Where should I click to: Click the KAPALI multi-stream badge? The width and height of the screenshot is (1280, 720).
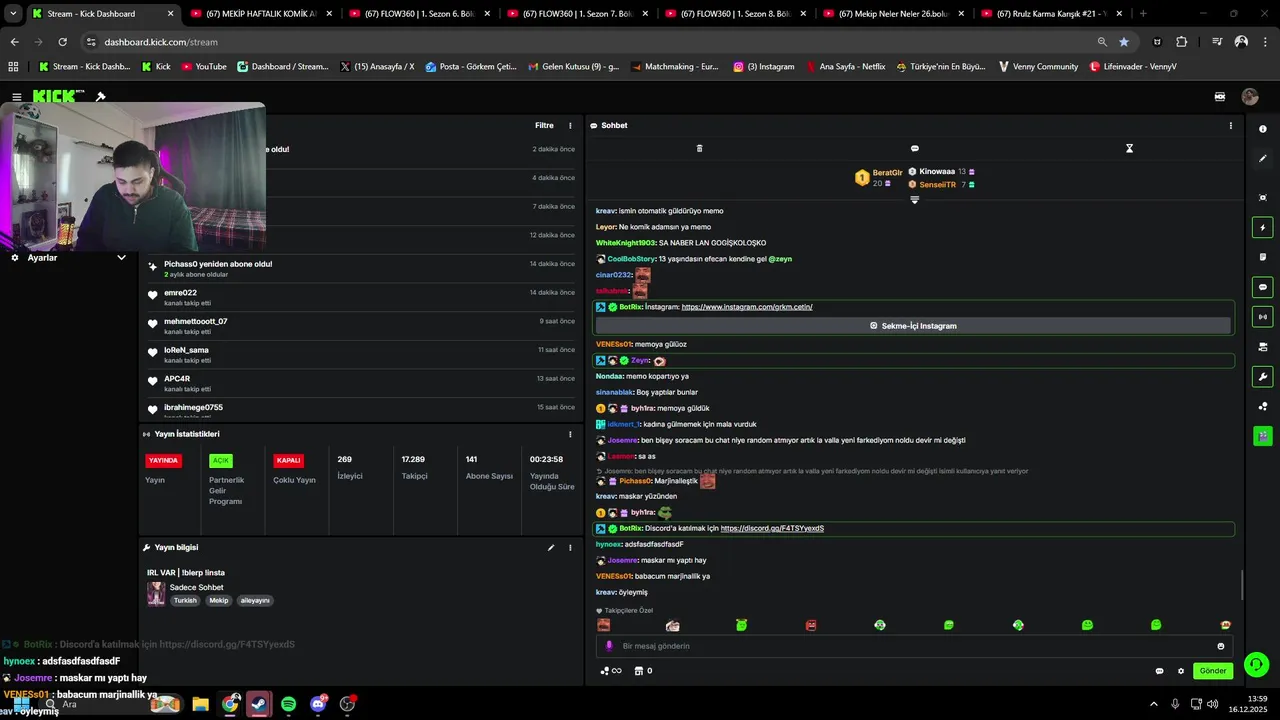(x=289, y=461)
